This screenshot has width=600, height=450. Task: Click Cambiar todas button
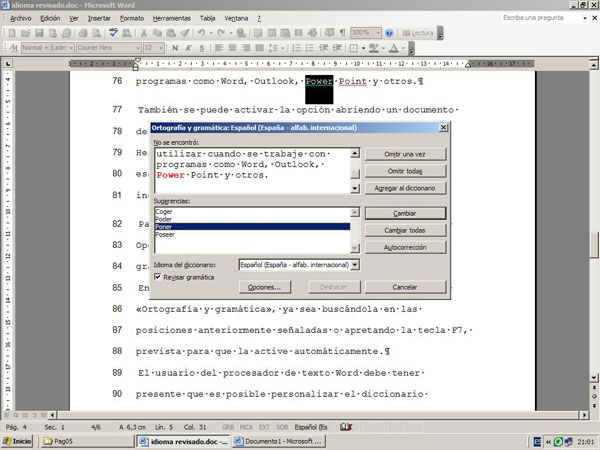(405, 230)
